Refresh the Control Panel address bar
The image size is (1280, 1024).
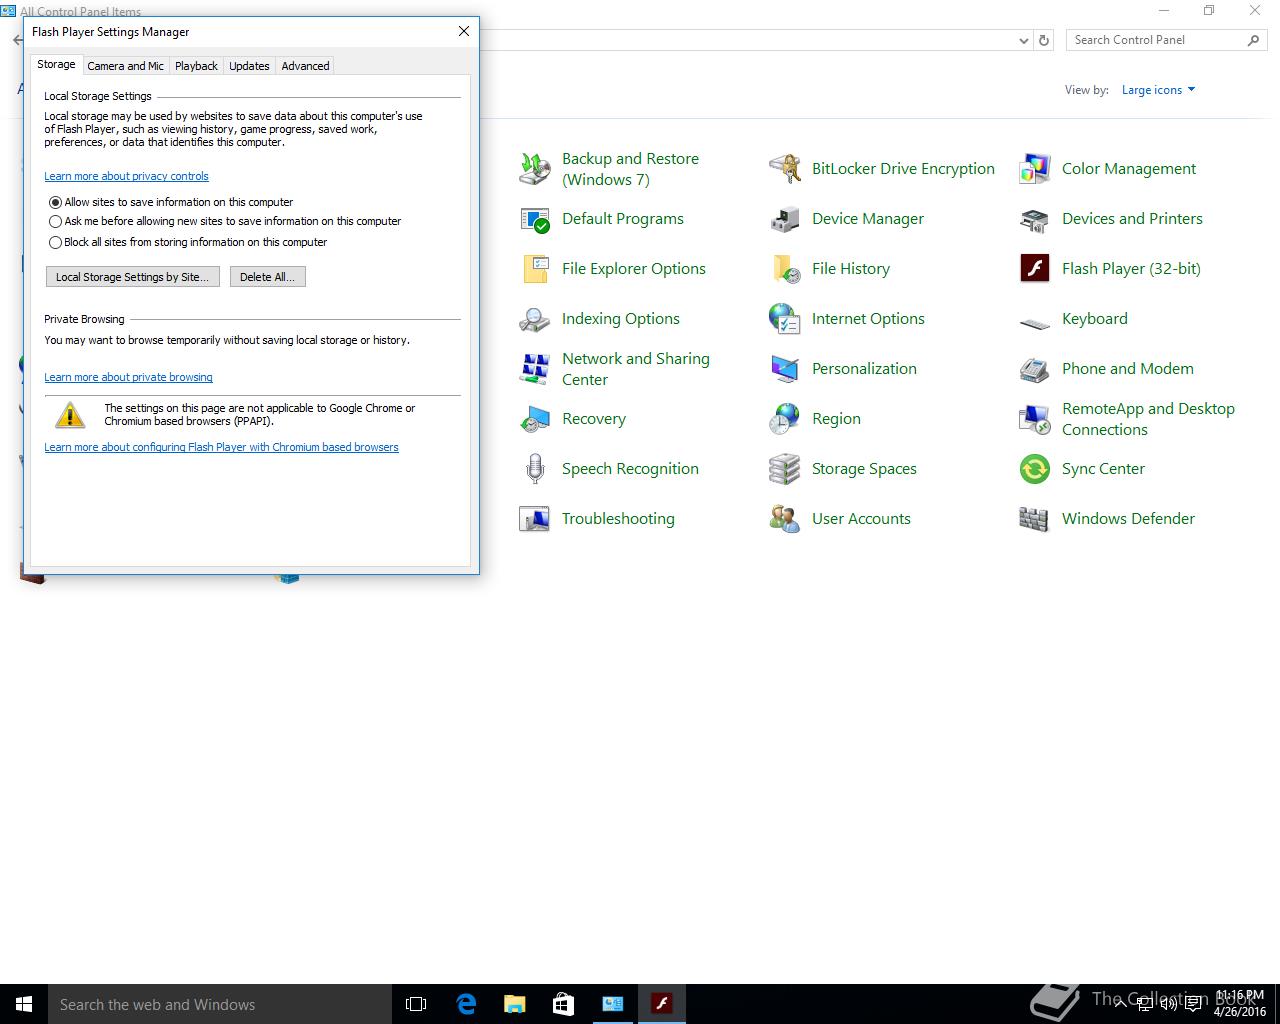(x=1044, y=41)
